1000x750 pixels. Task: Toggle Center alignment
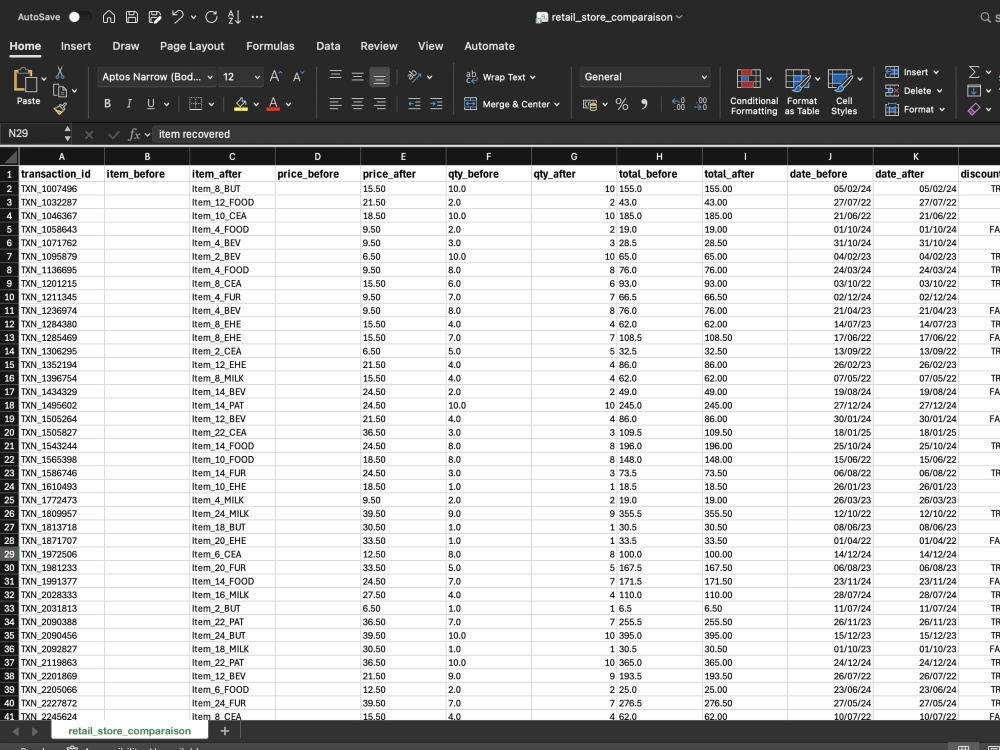357,104
